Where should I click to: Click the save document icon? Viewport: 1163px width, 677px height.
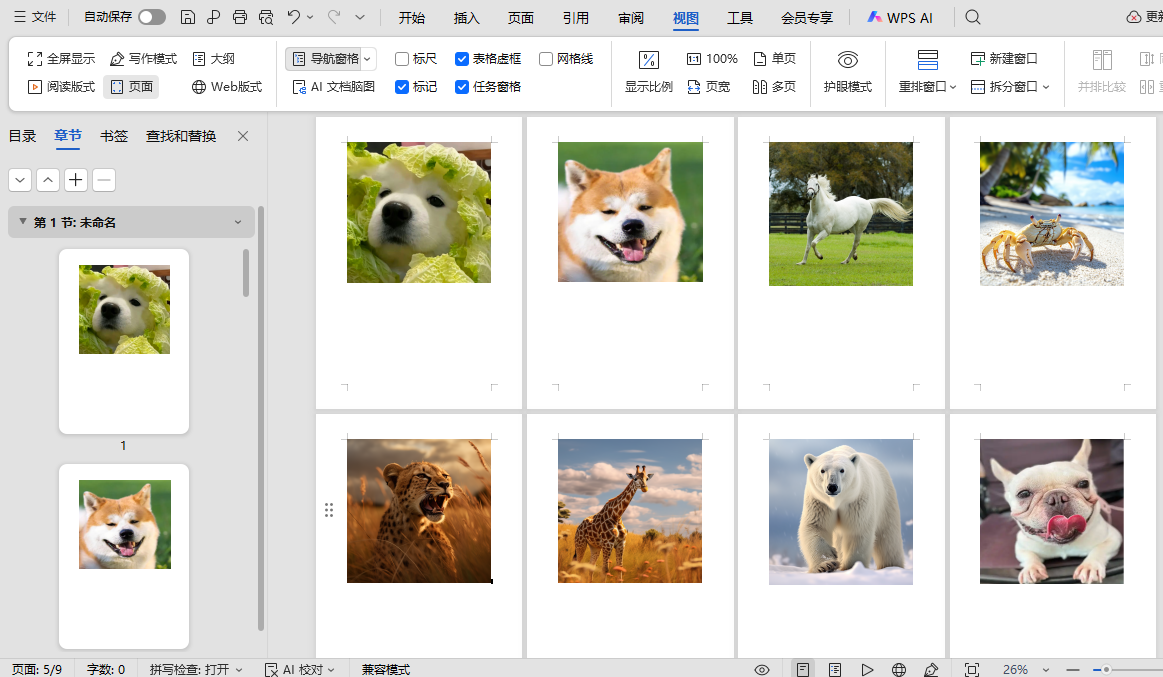point(188,17)
